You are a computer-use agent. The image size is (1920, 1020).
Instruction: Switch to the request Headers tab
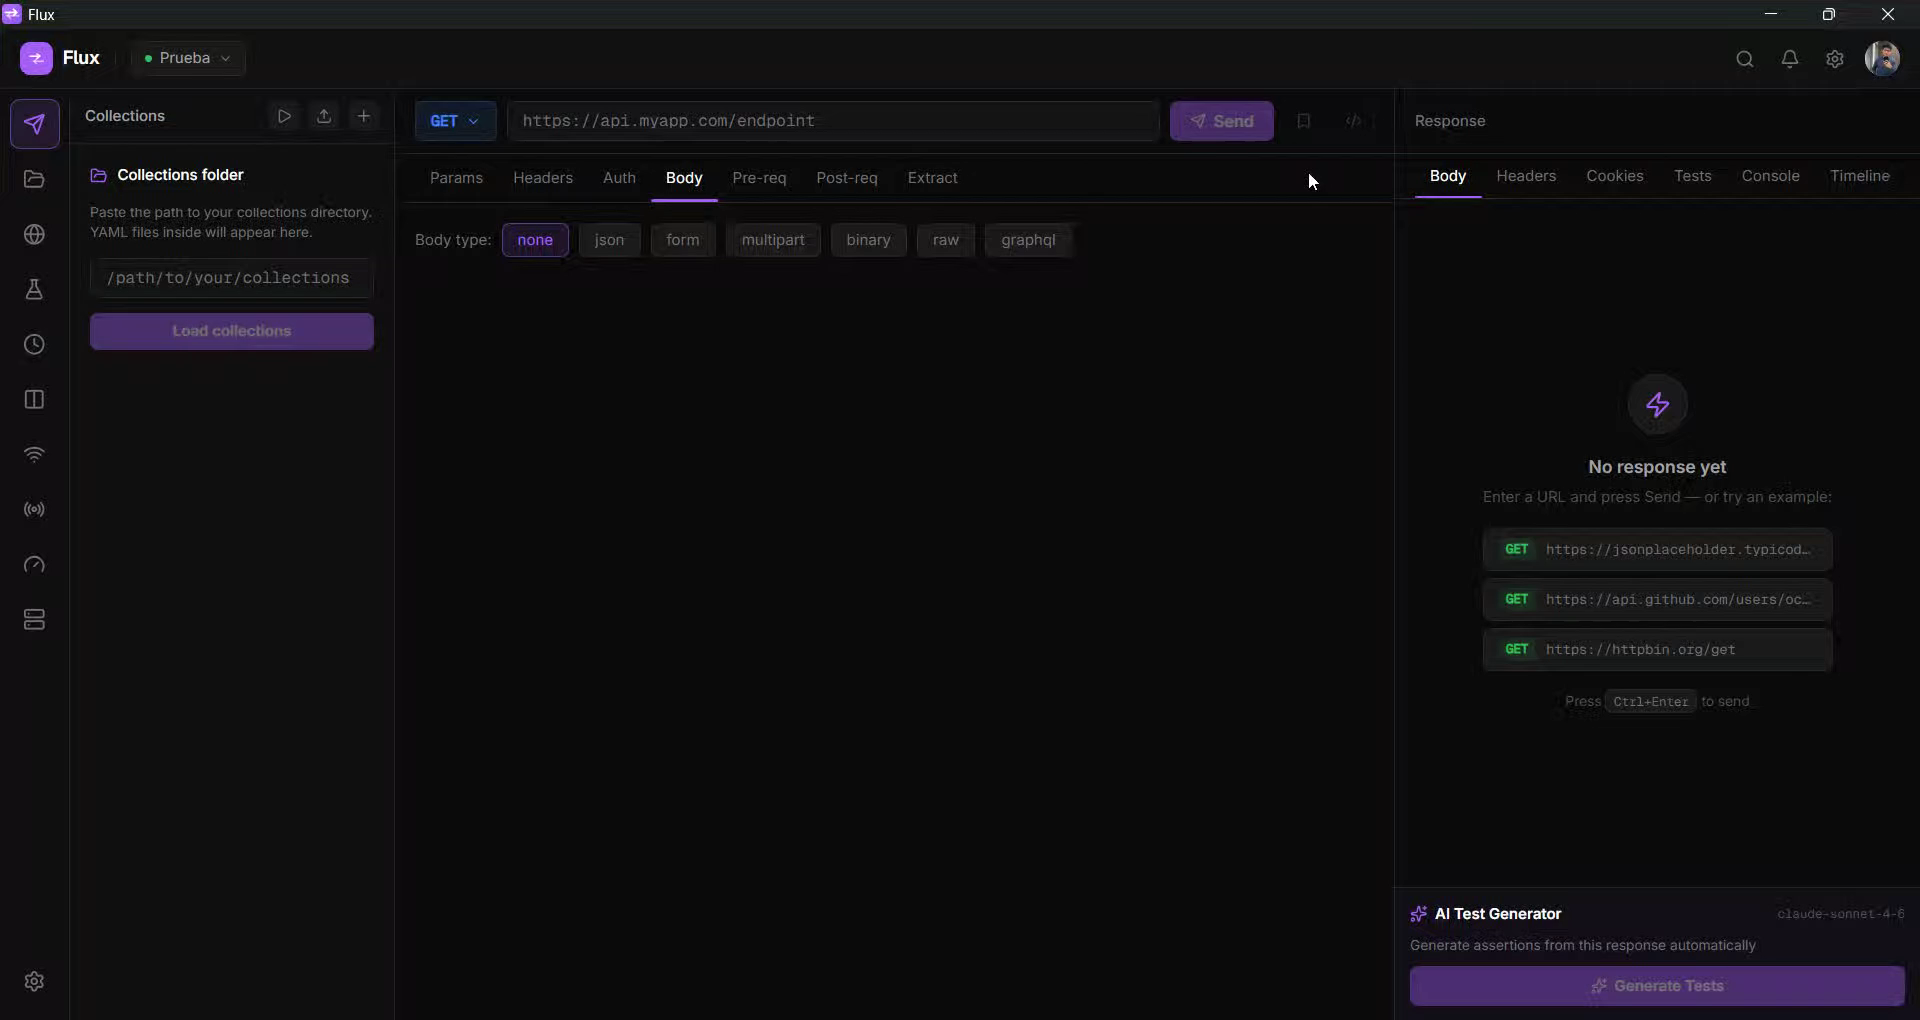543,178
